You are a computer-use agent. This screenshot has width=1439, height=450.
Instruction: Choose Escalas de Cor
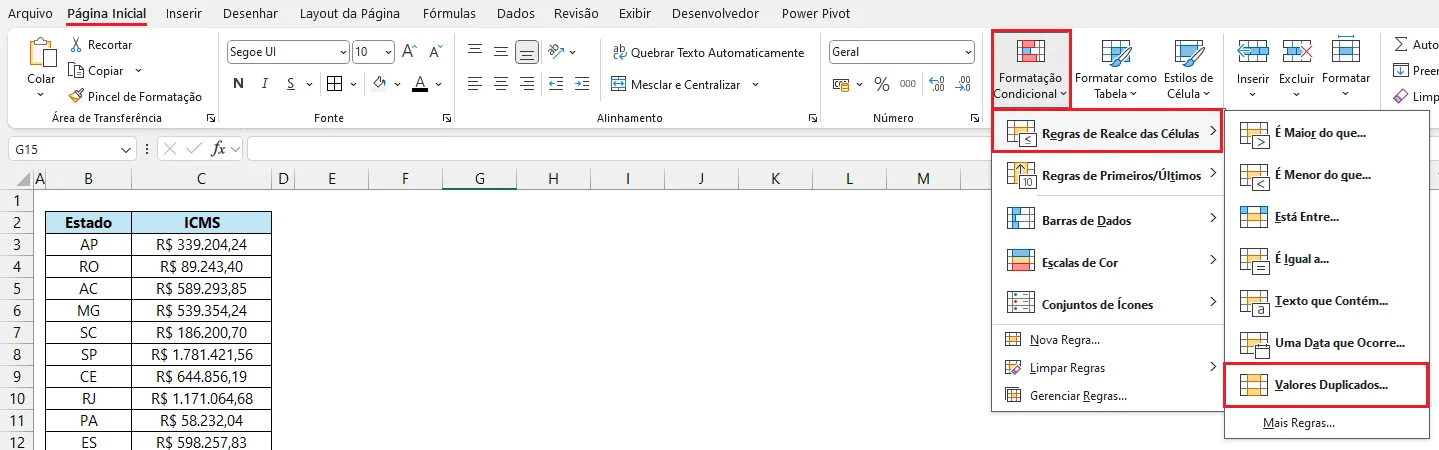(x=1108, y=262)
